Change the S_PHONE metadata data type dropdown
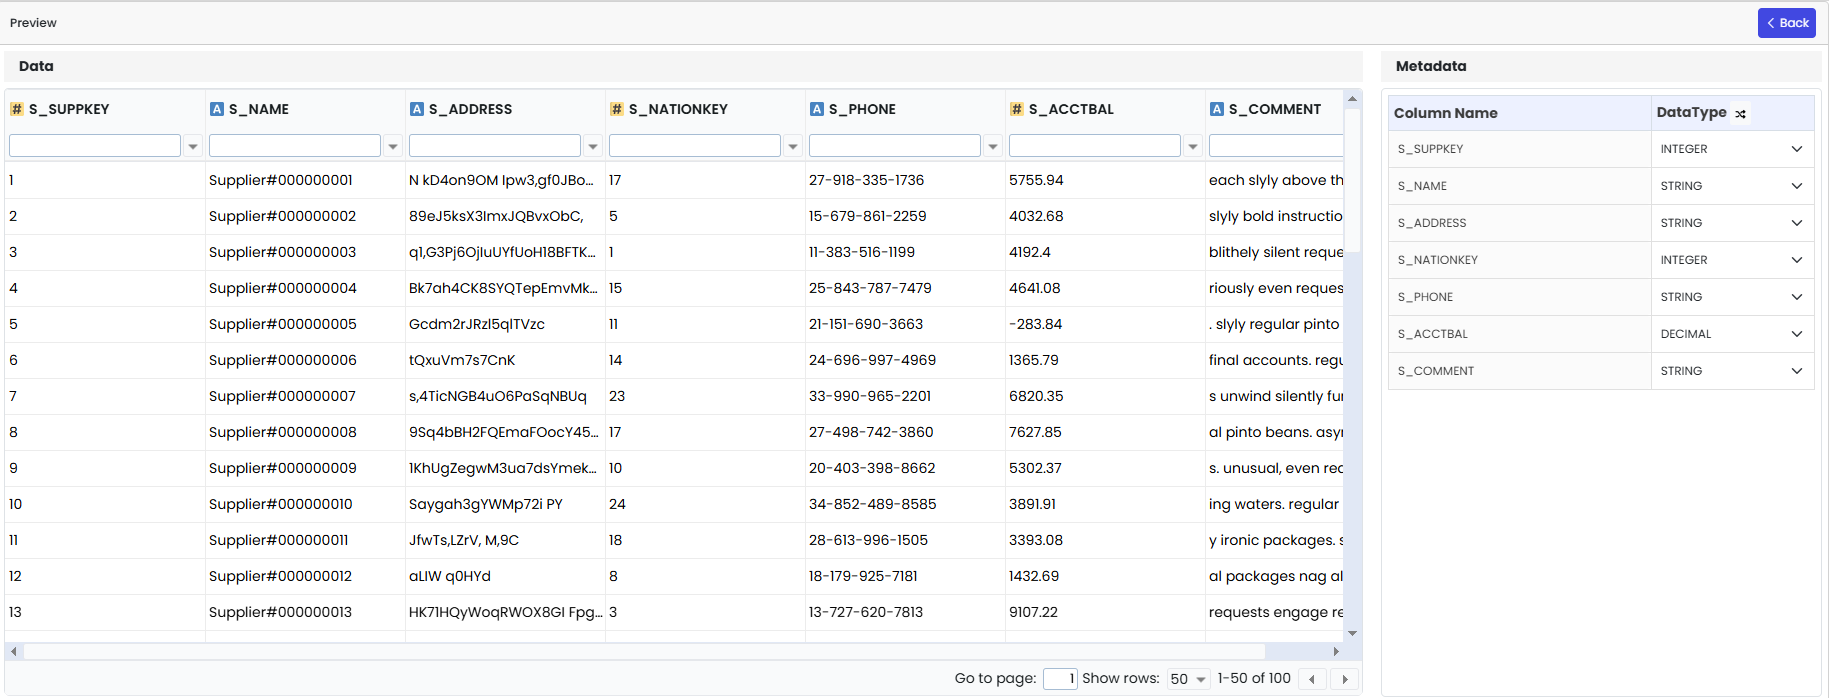 click(1732, 297)
